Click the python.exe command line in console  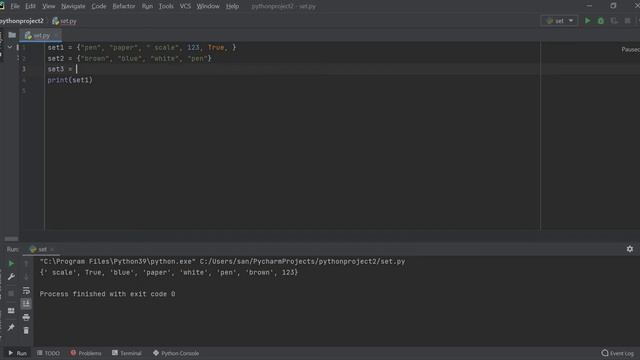pyautogui.click(x=222, y=261)
